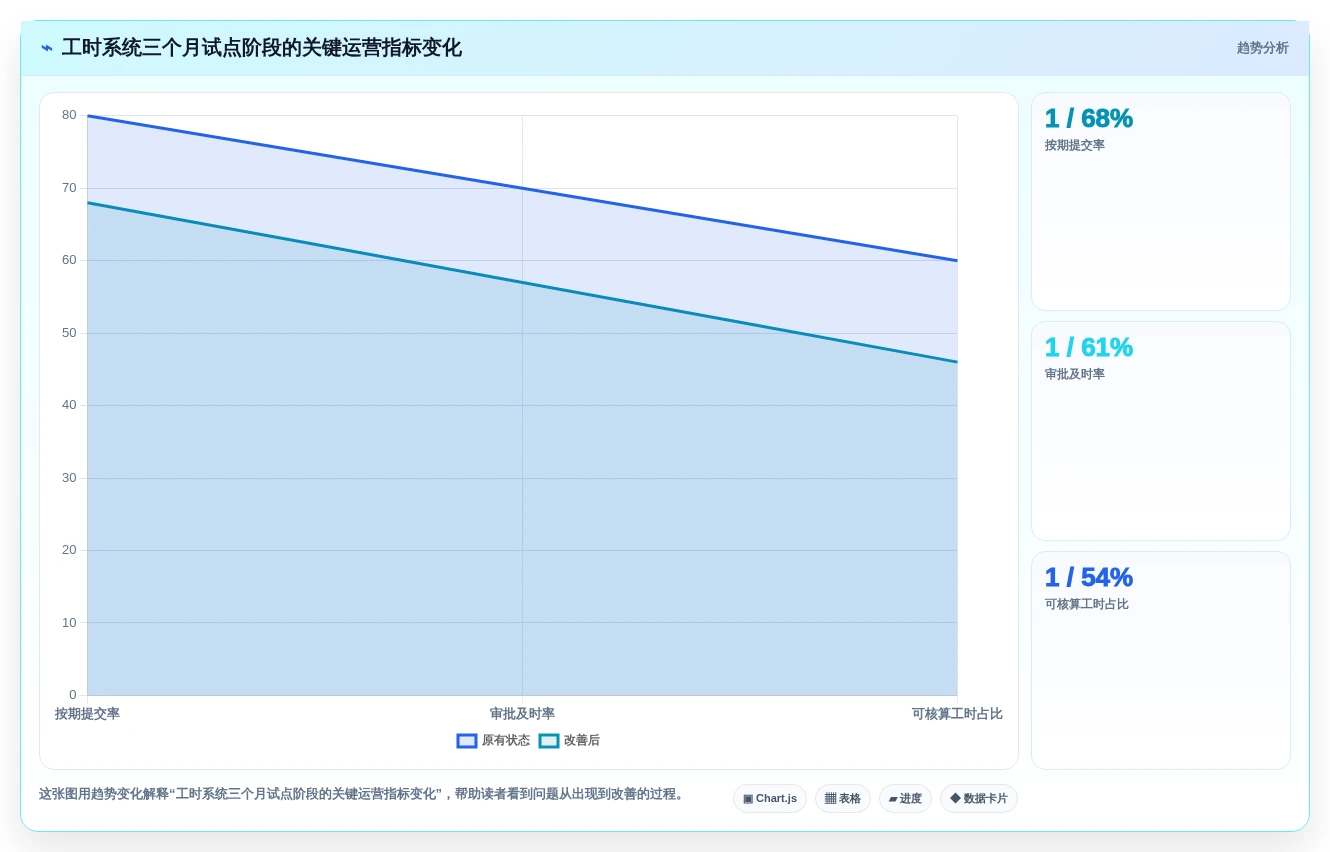Toggle the 改善后 legend item
The image size is (1330, 852).
tap(569, 741)
